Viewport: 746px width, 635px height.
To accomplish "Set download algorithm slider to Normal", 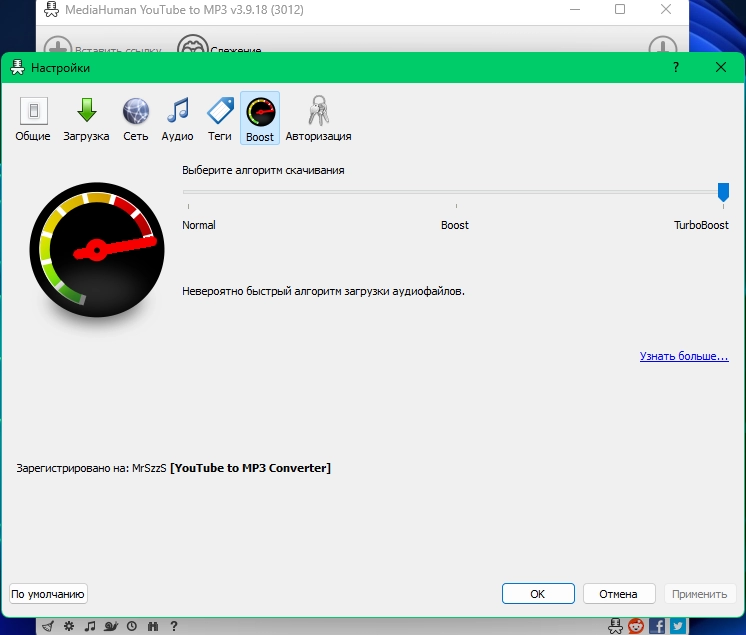I will [187, 192].
